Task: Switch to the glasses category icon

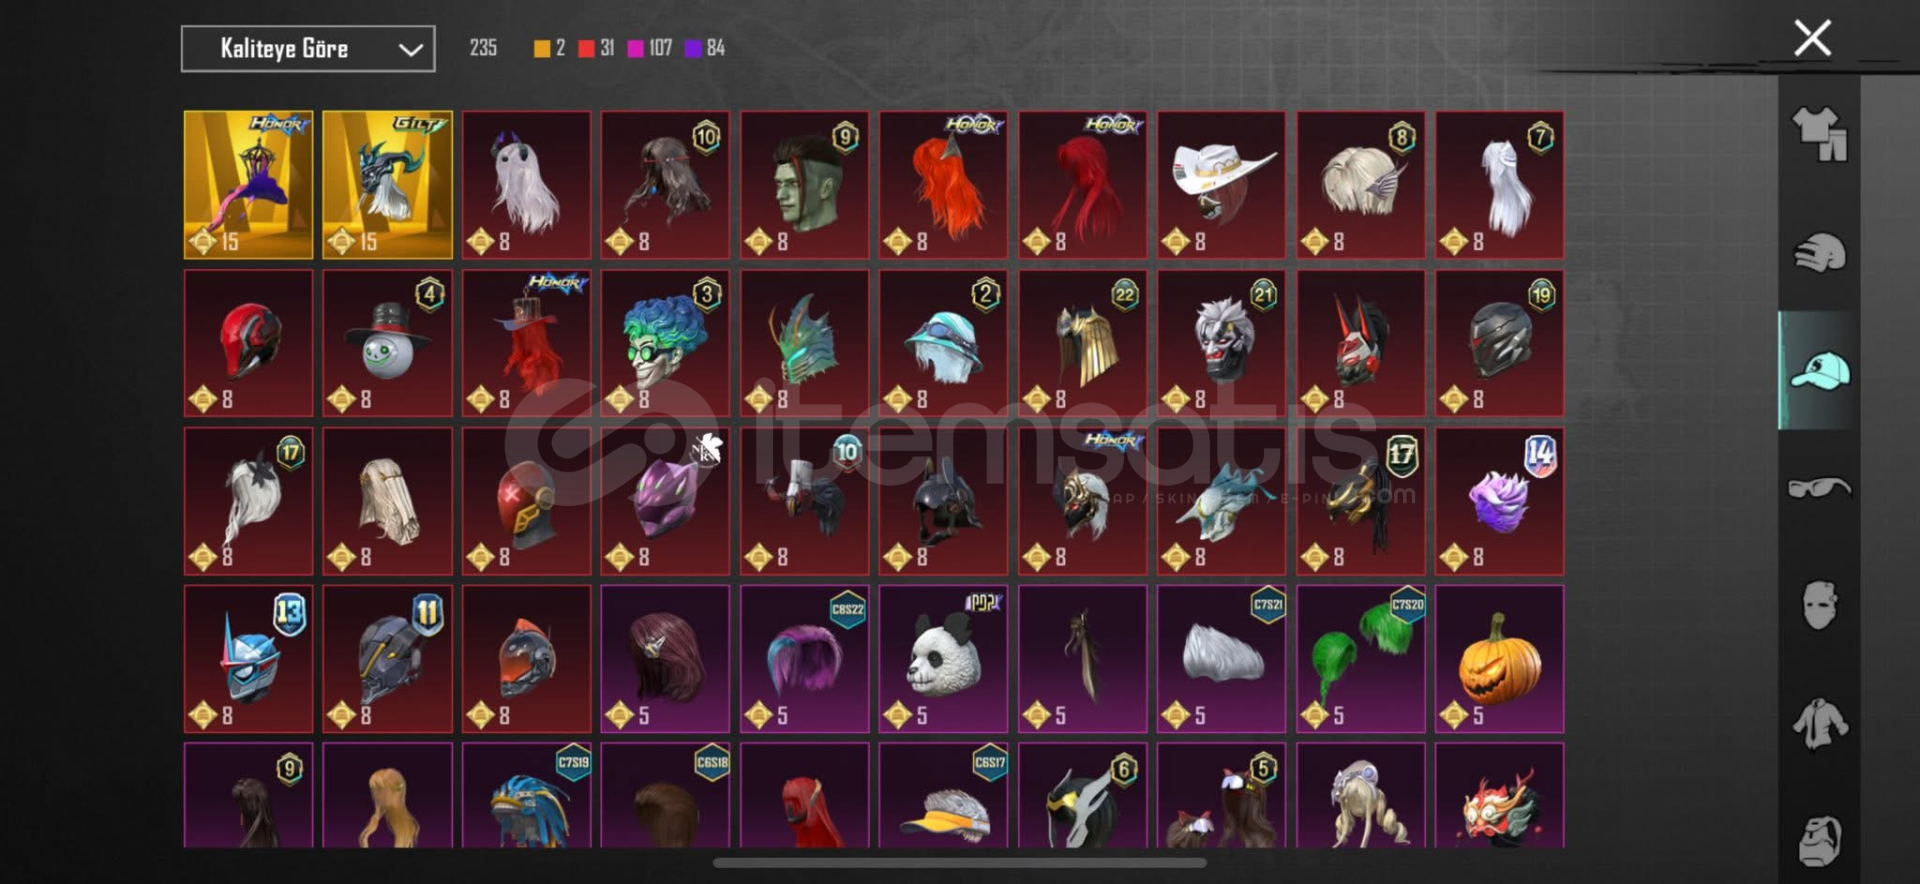Action: 1819,488
